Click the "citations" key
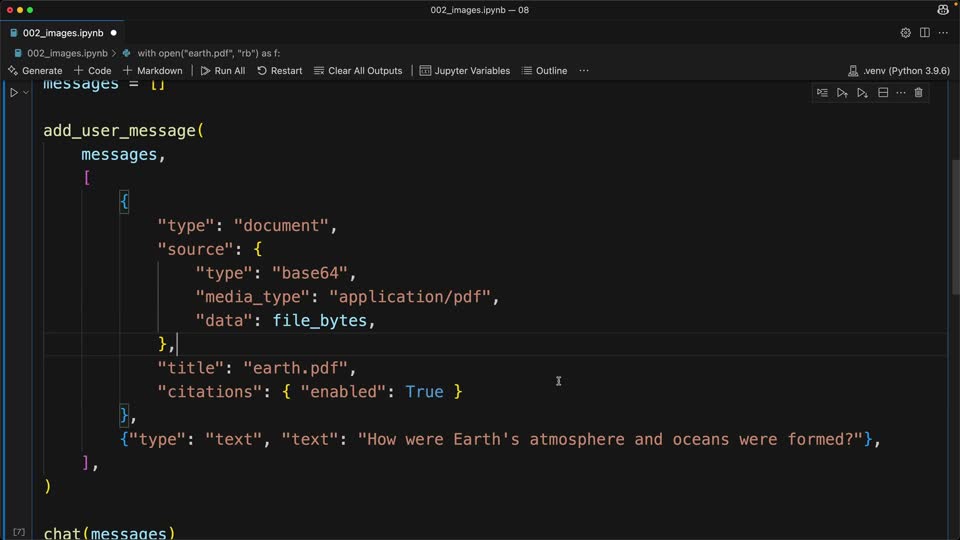The width and height of the screenshot is (960, 540). pyautogui.click(x=209, y=392)
